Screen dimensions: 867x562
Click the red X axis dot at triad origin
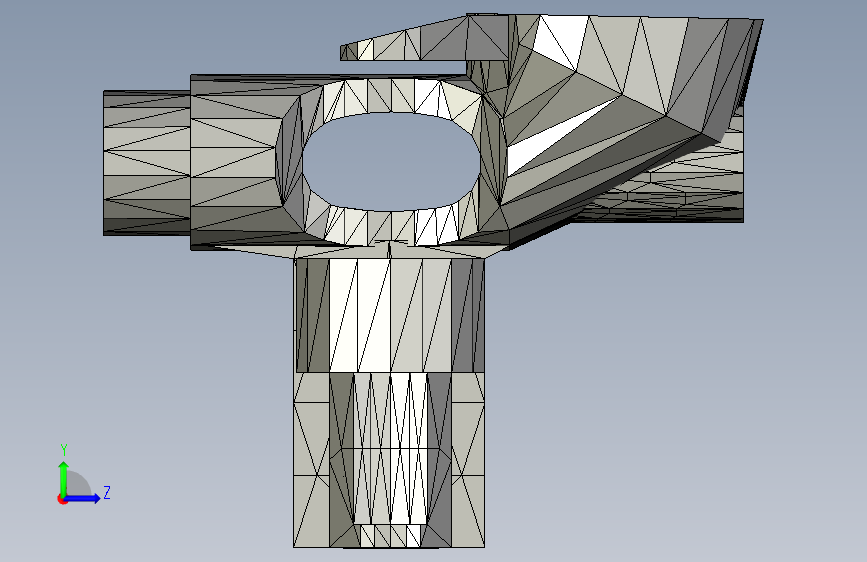(62, 499)
